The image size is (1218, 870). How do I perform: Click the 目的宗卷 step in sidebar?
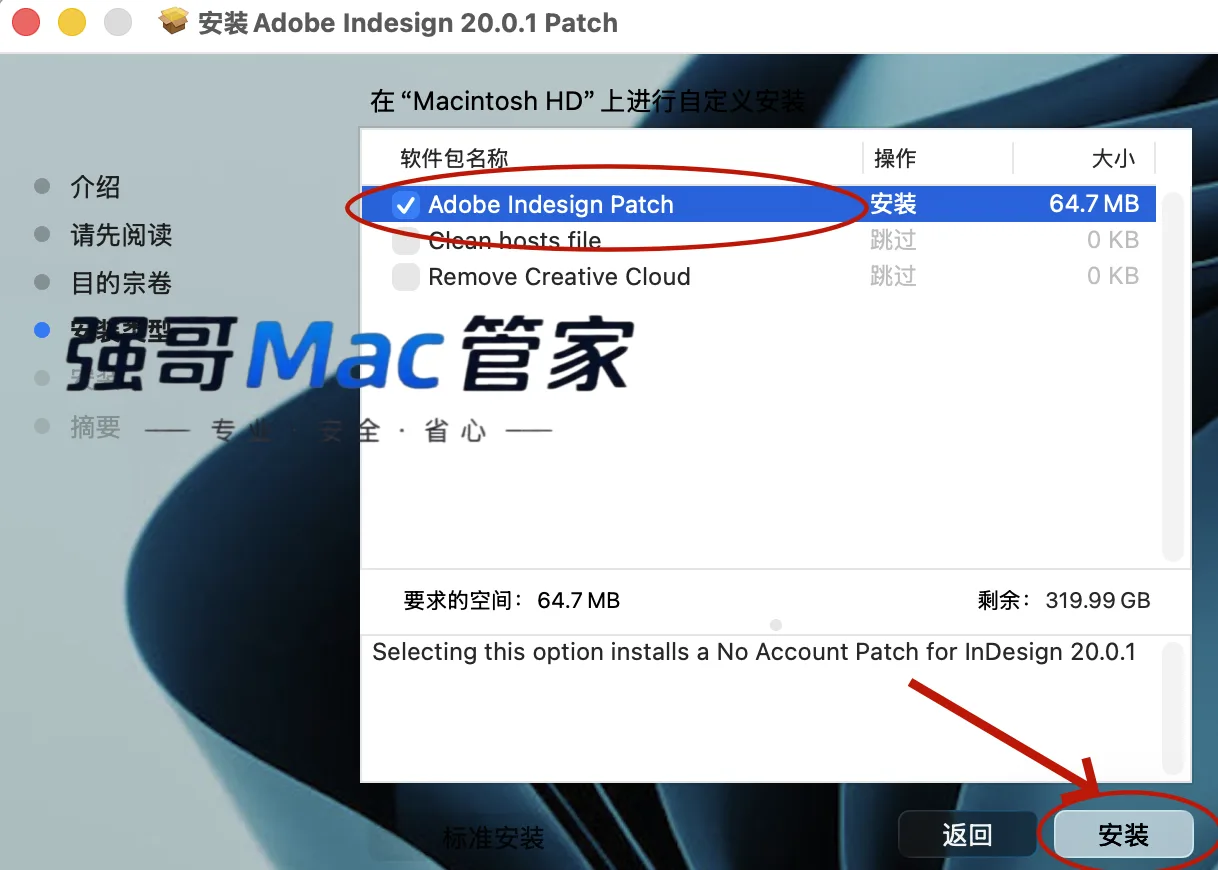[x=121, y=283]
